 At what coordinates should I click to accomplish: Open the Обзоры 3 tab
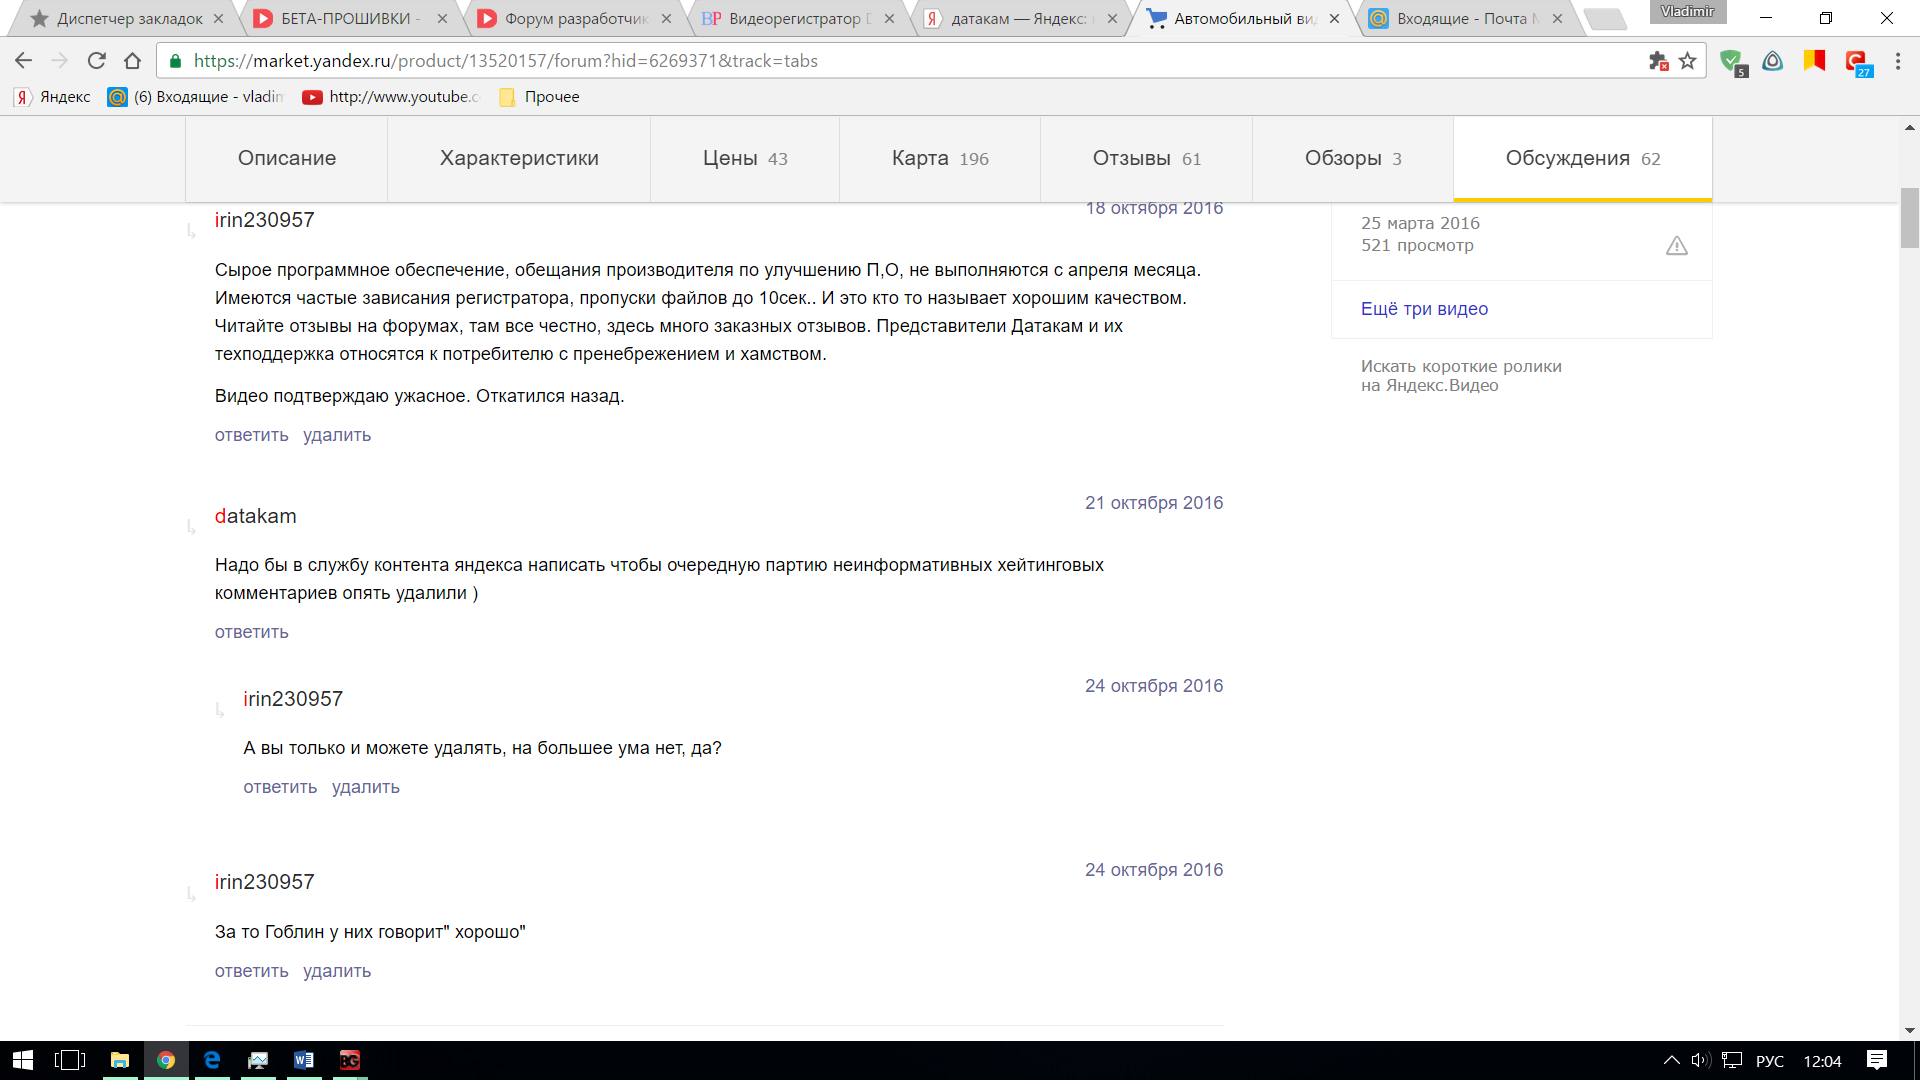(1353, 158)
